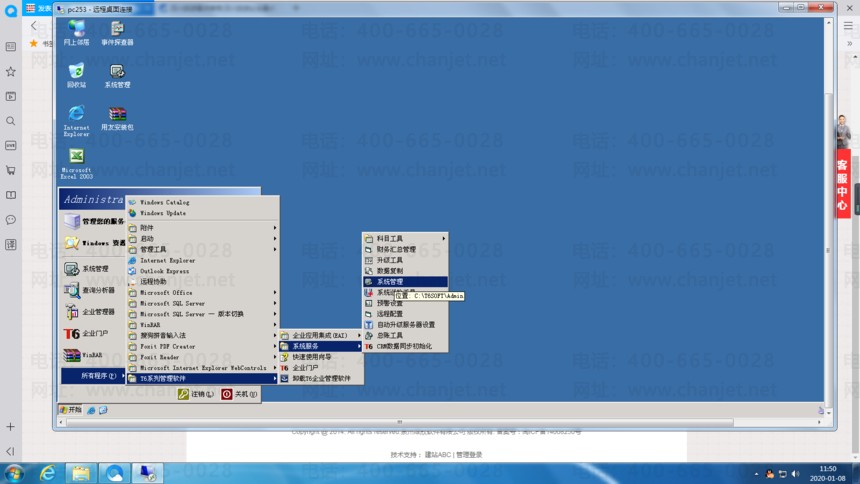The image size is (860, 484).
Task: Open 网上邻居 desktop icon
Action: point(76,32)
